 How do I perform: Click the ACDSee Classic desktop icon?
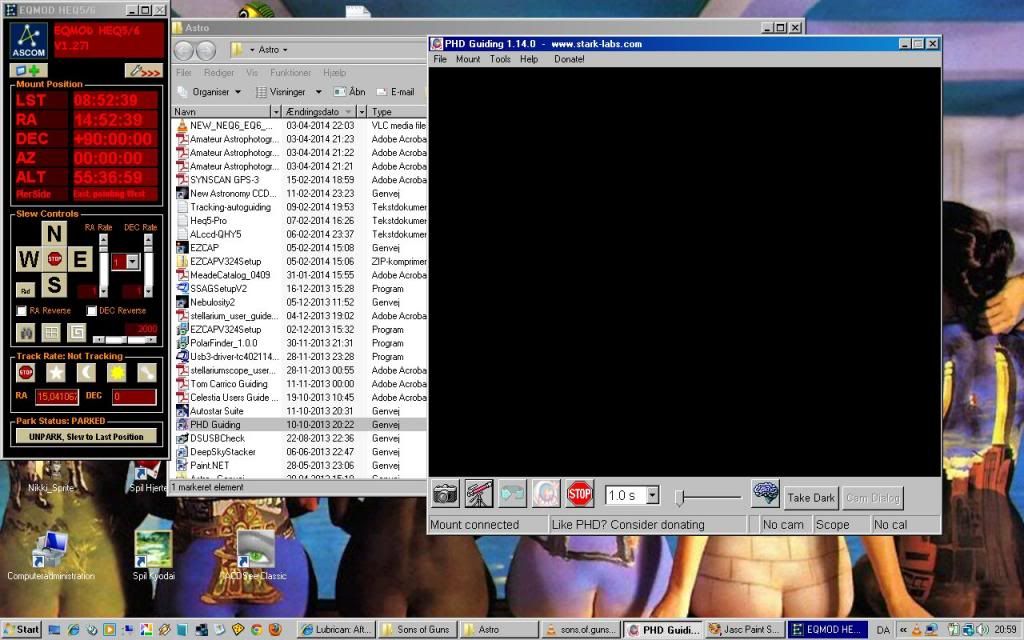253,556
